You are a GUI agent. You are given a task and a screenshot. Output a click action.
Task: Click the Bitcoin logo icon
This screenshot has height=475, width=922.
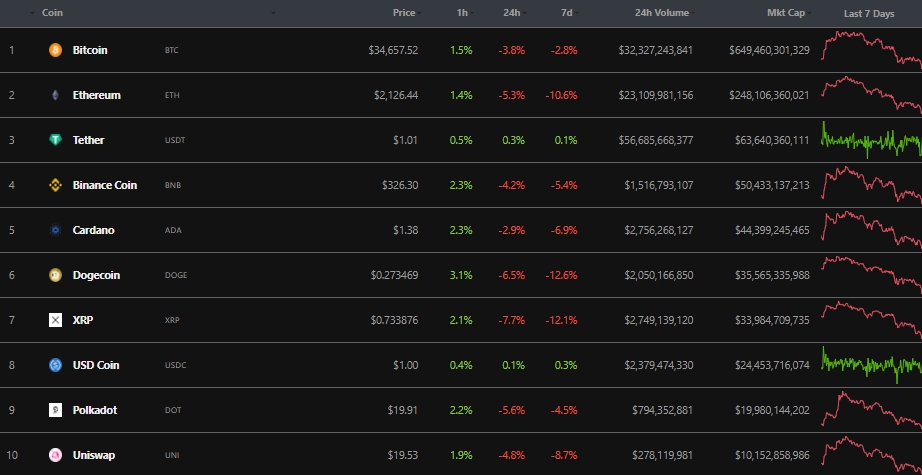click(55, 50)
